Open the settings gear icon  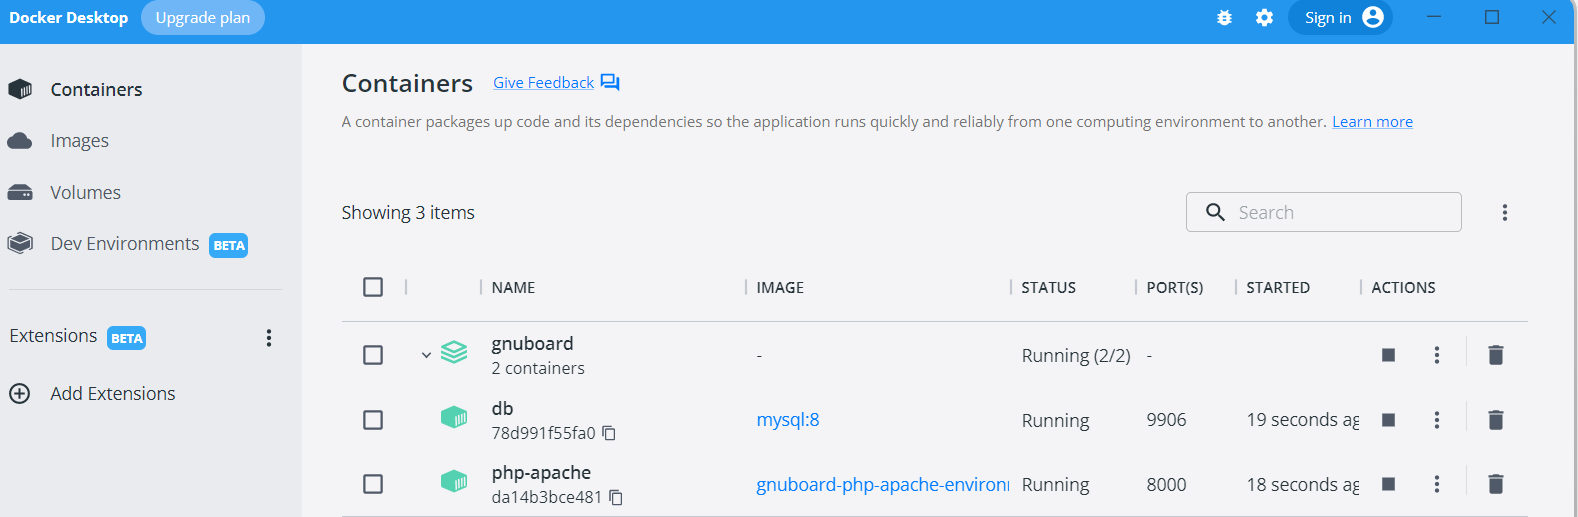pyautogui.click(x=1265, y=18)
